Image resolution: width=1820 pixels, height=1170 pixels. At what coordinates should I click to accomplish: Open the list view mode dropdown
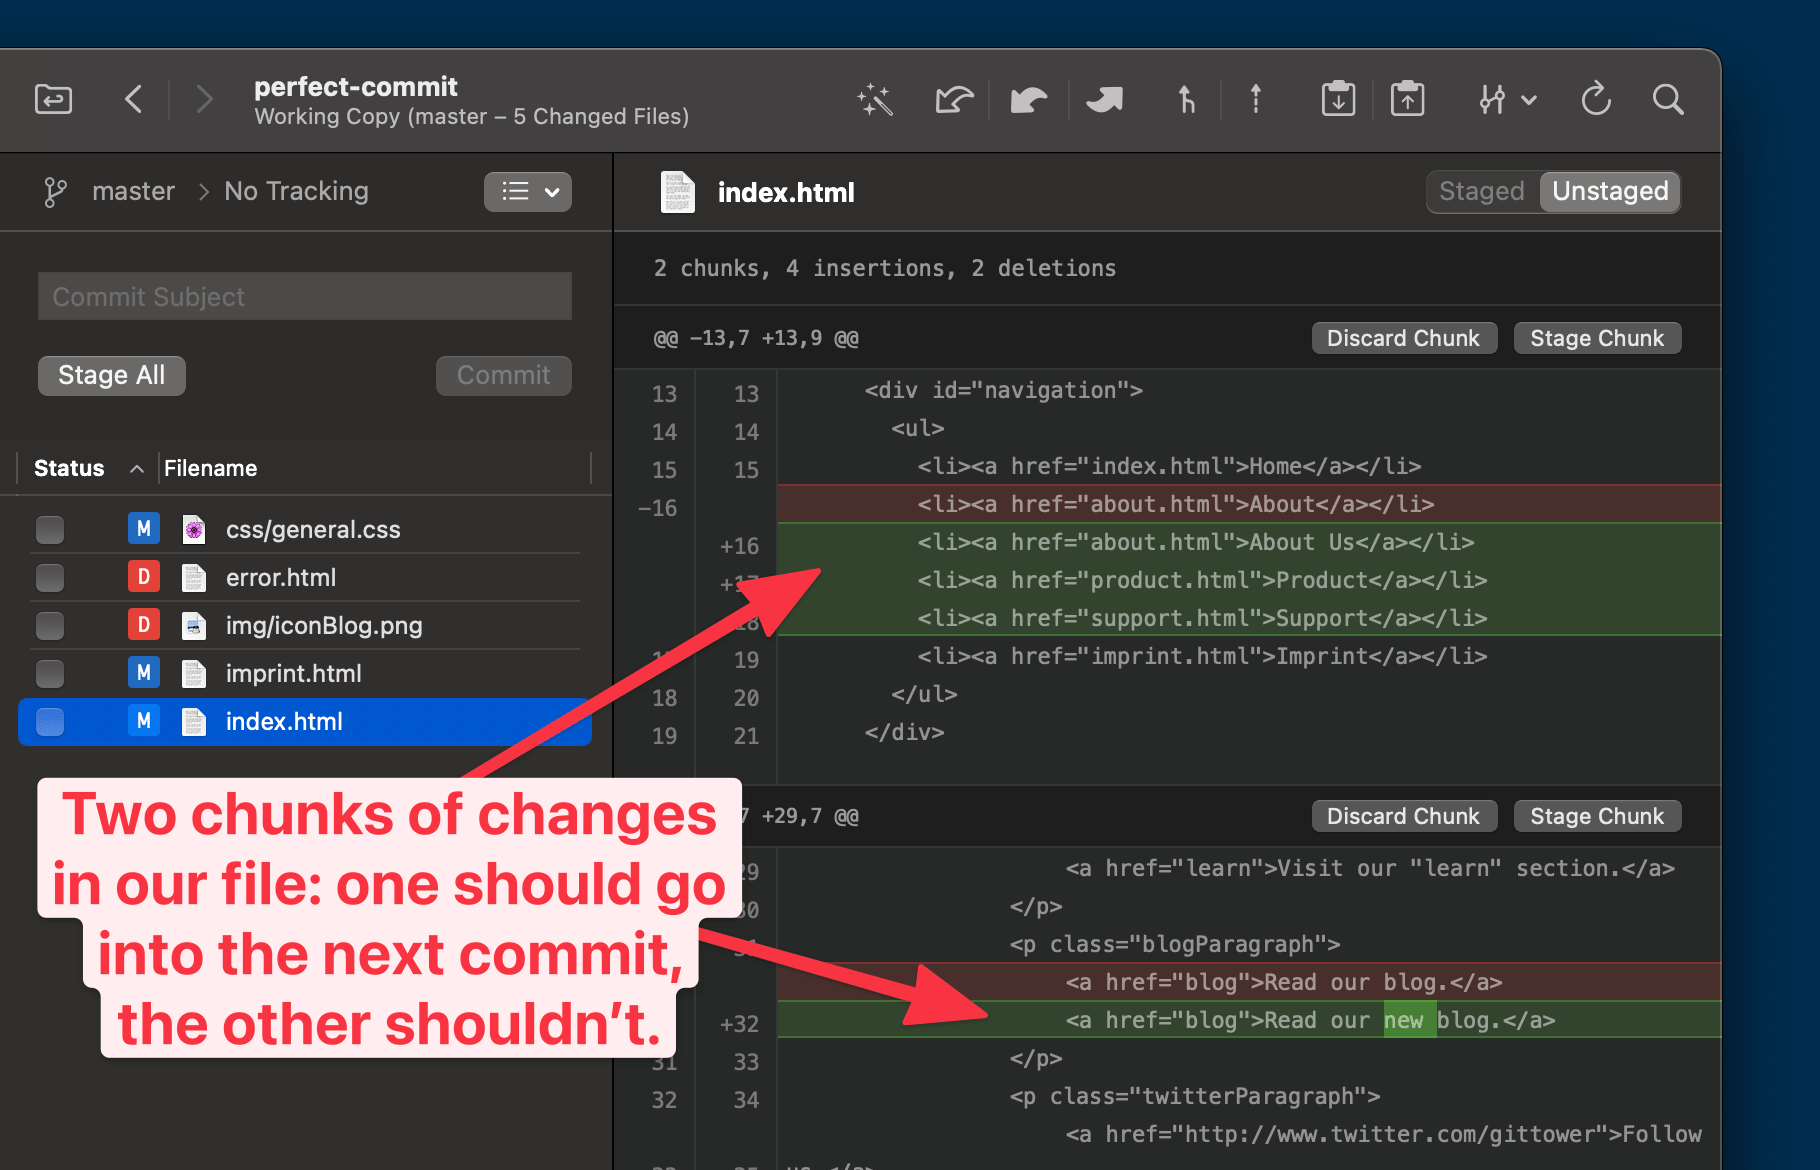528,191
